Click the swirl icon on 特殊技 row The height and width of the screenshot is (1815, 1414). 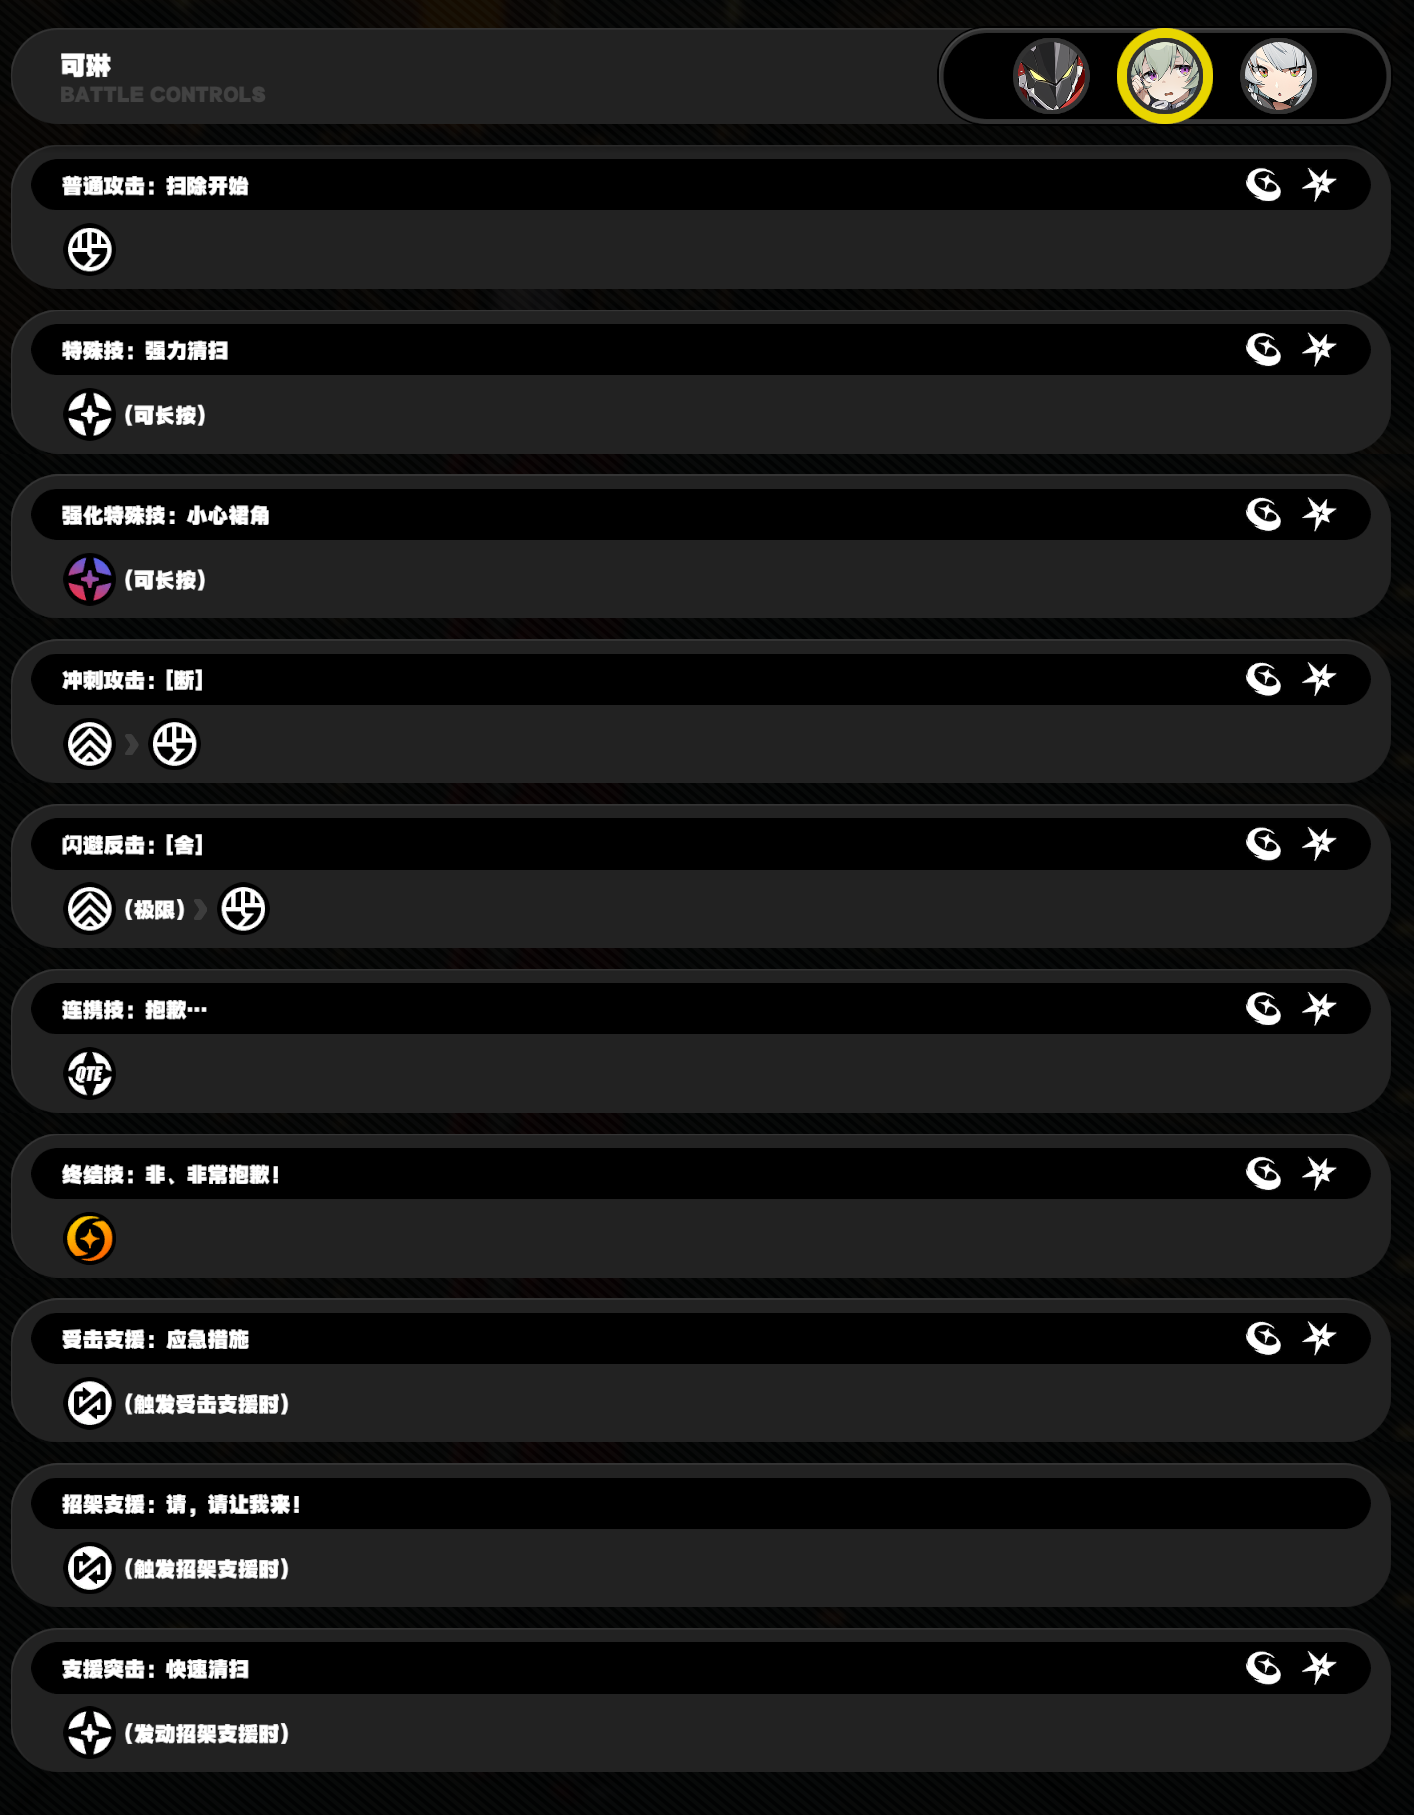pos(1264,349)
